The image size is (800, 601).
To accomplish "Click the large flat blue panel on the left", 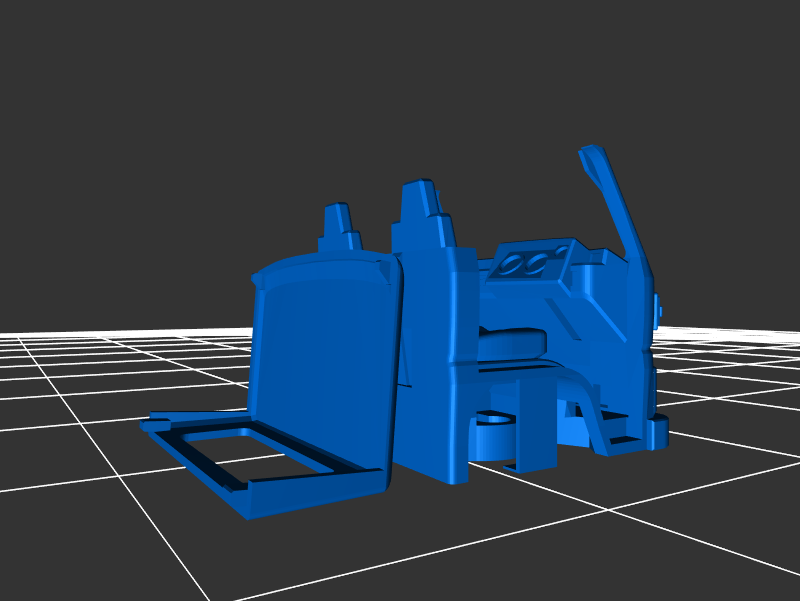I will (x=325, y=370).
